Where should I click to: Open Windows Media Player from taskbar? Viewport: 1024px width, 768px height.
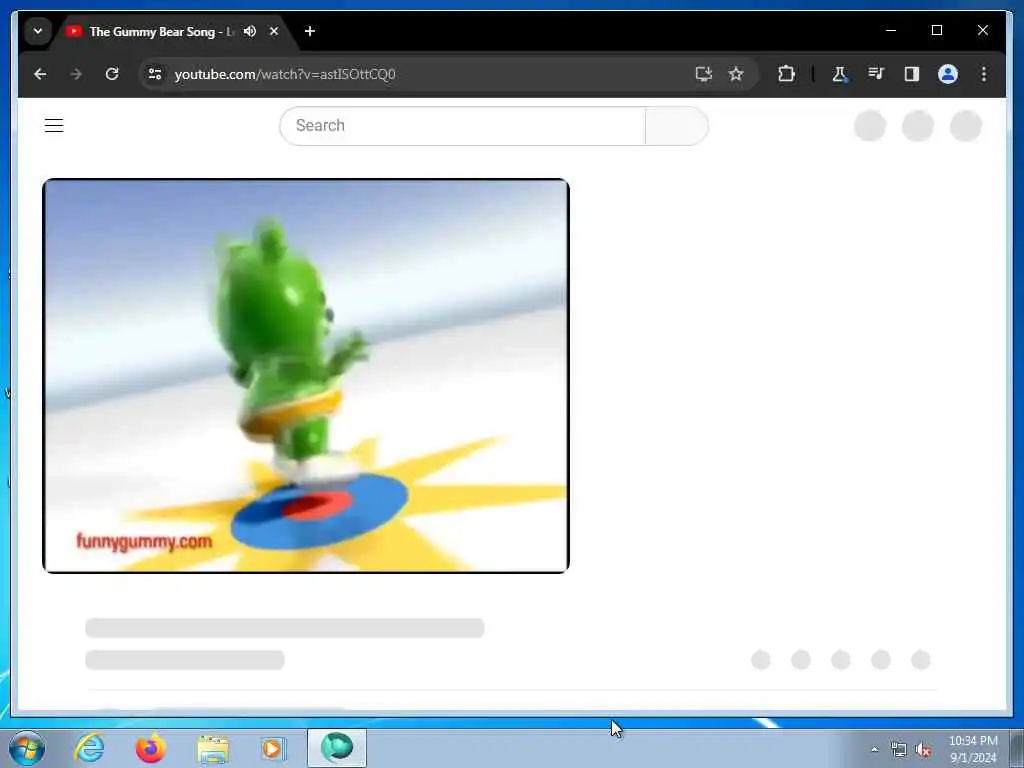(273, 748)
